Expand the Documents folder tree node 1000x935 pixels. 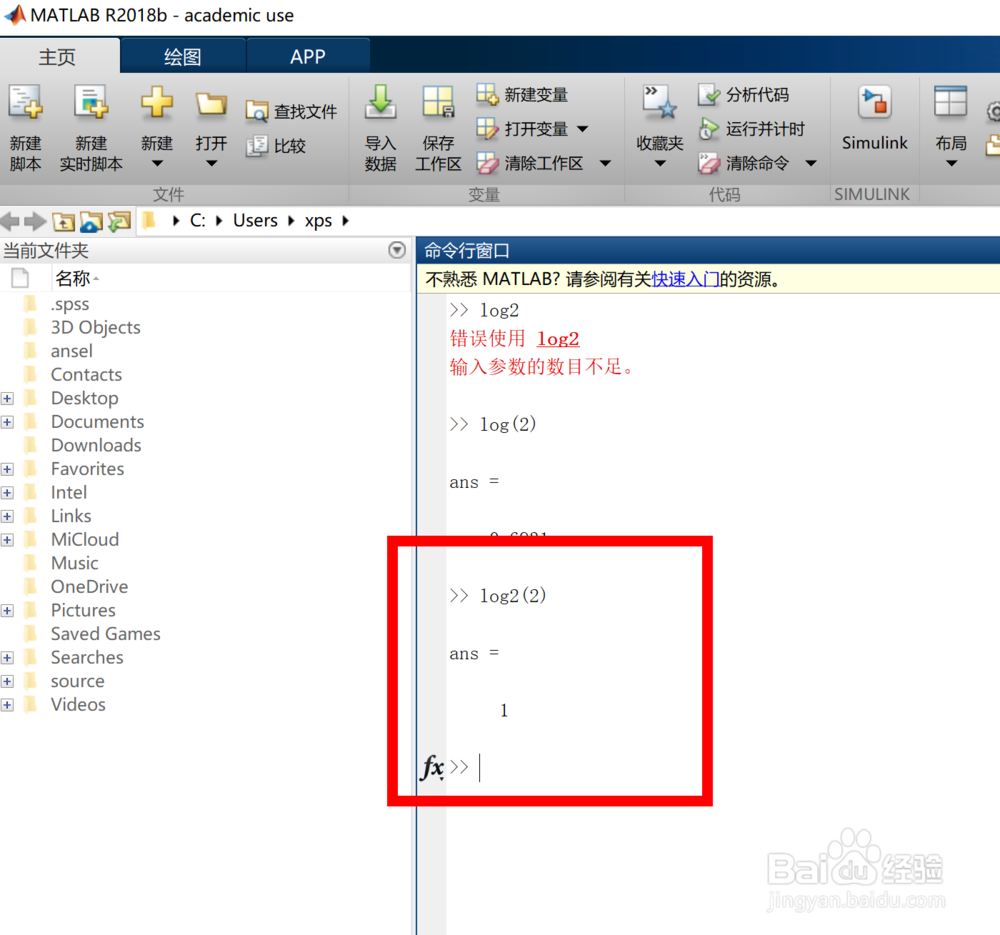pyautogui.click(x=7, y=422)
